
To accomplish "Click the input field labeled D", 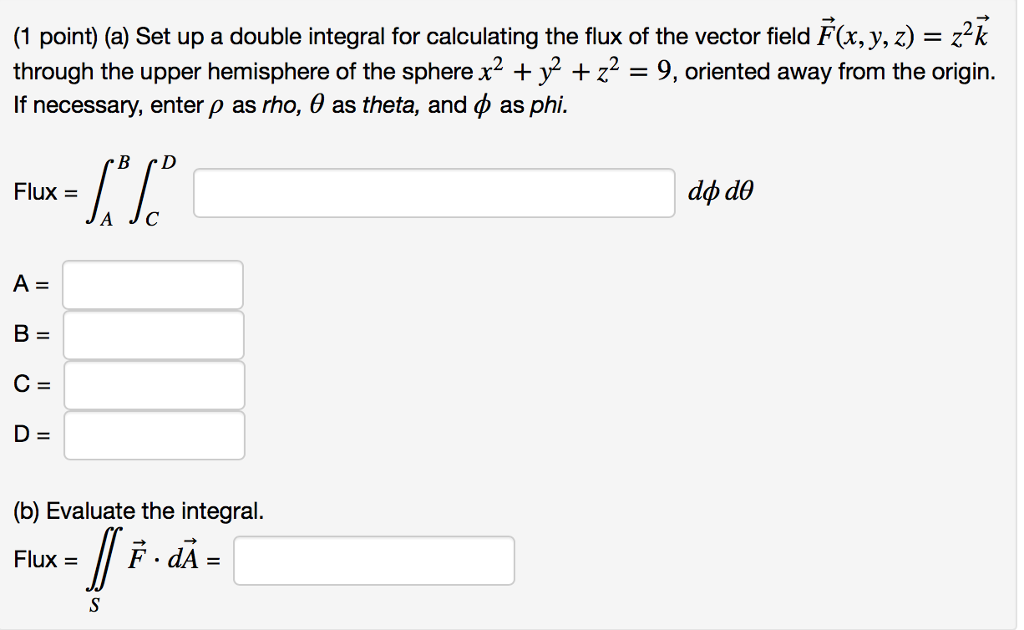I will [152, 435].
